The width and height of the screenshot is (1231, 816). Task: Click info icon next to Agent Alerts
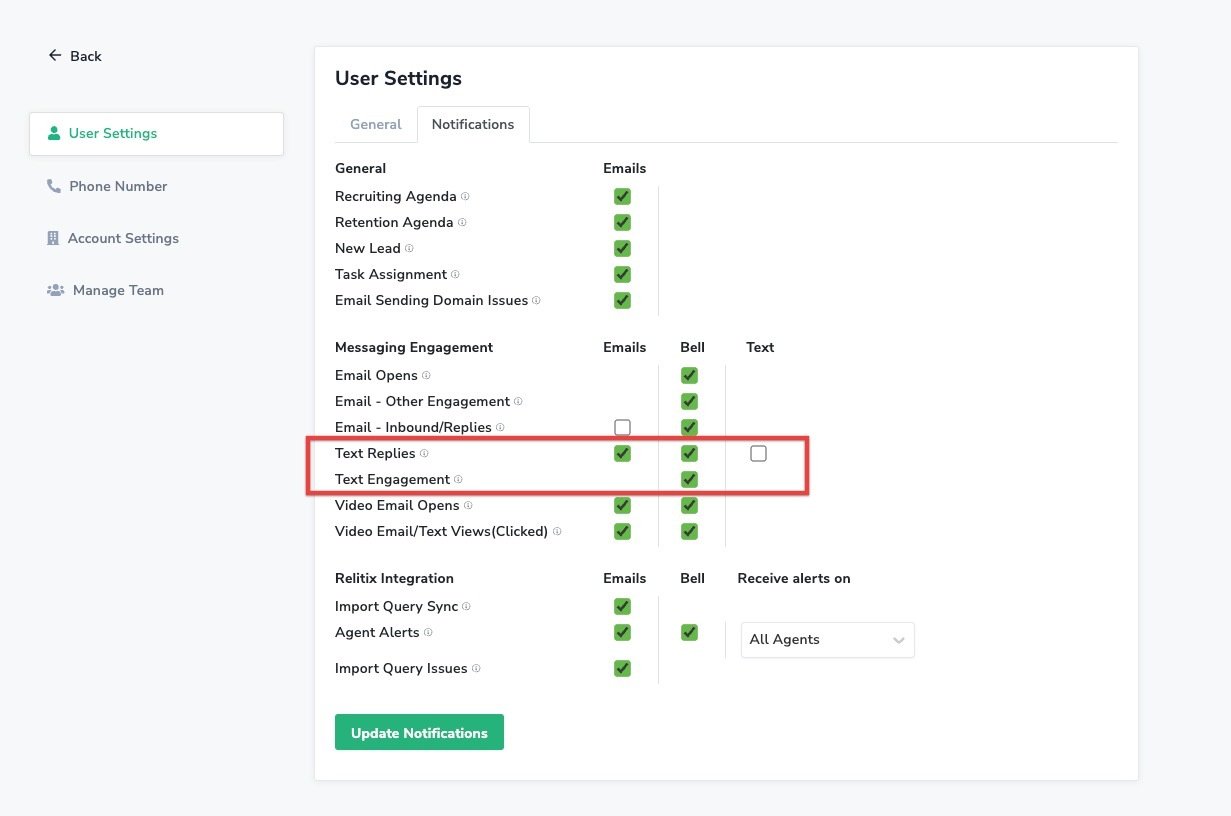428,632
